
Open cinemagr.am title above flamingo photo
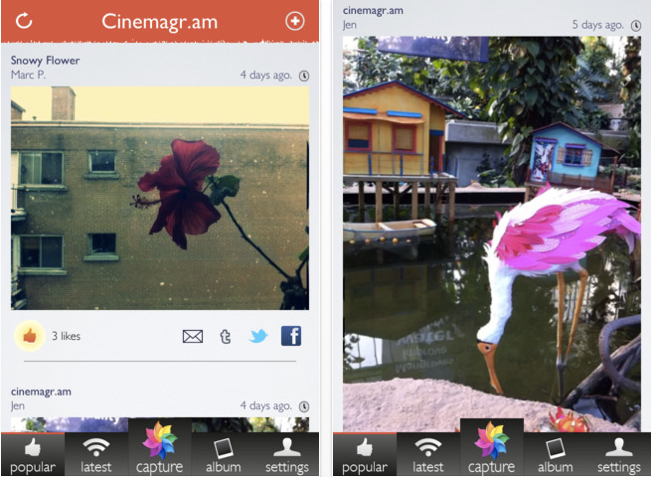(x=373, y=11)
